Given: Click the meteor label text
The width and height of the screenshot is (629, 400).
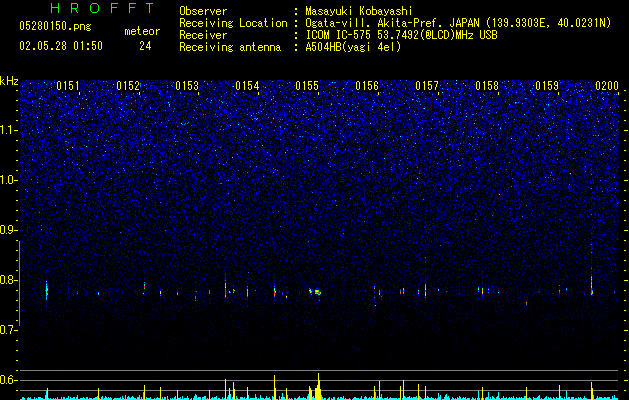Looking at the screenshot, I should point(142,31).
